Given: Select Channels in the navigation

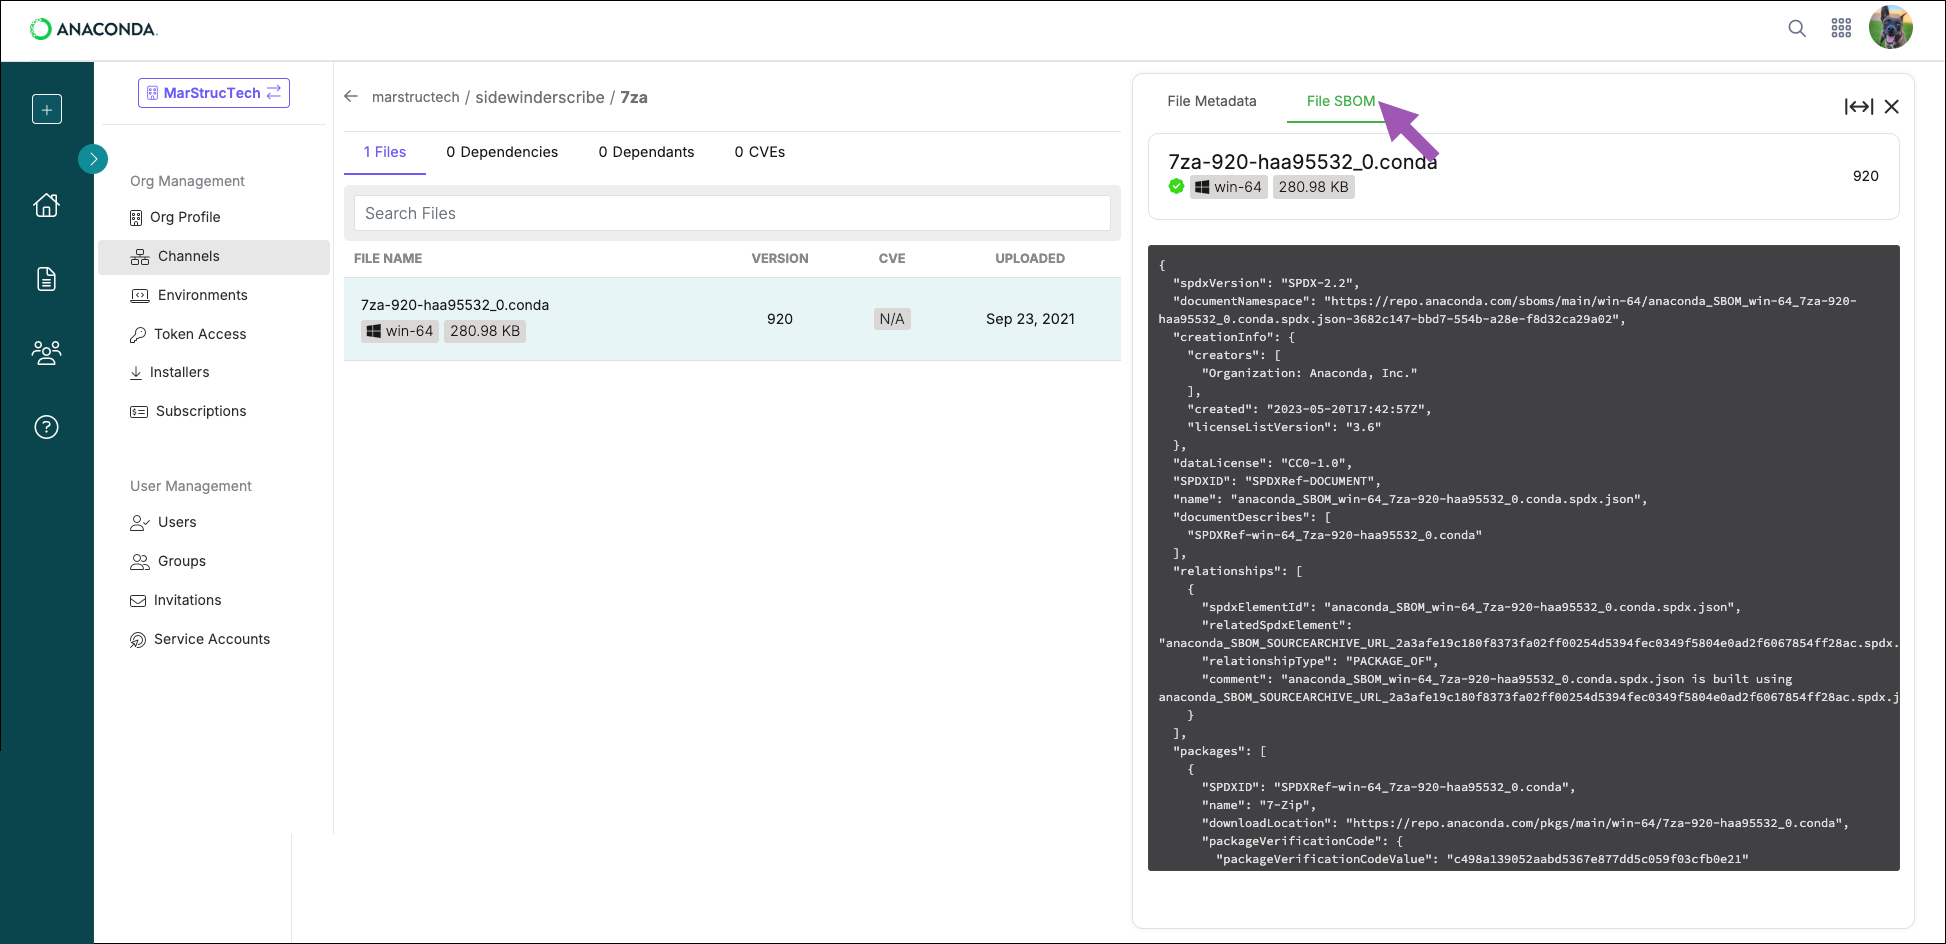Looking at the screenshot, I should [214, 257].
